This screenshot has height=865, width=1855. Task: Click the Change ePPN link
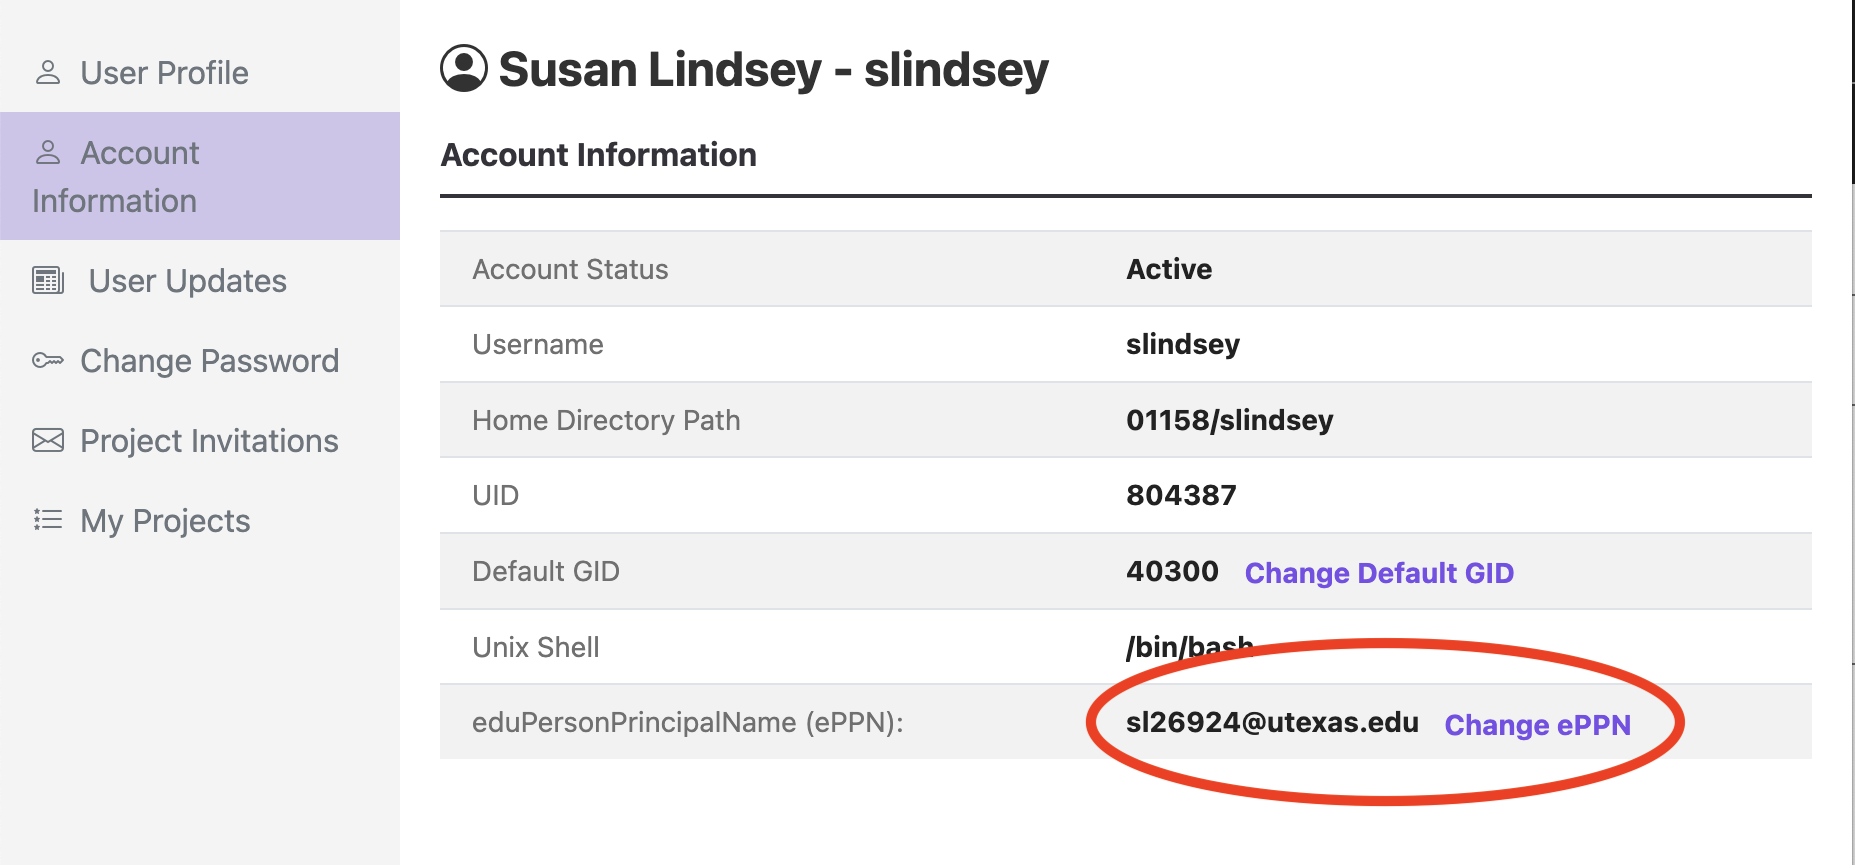click(x=1537, y=725)
